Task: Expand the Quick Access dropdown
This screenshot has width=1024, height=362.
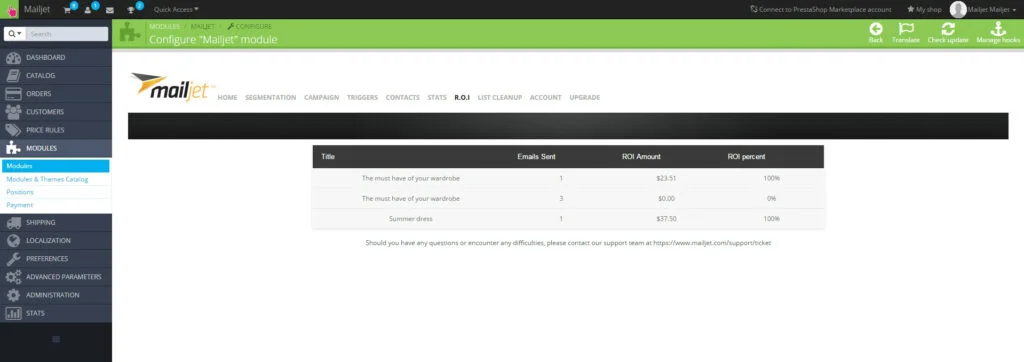Action: [x=176, y=10]
